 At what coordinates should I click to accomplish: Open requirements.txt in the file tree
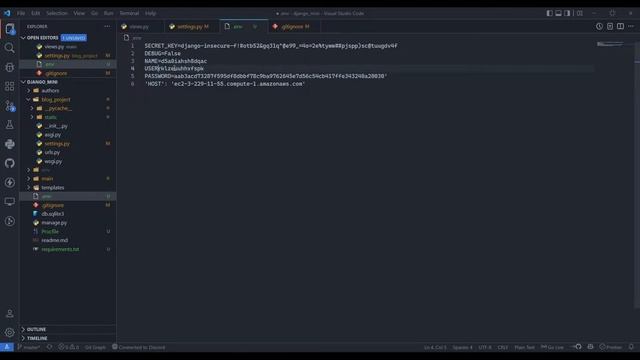[60, 249]
